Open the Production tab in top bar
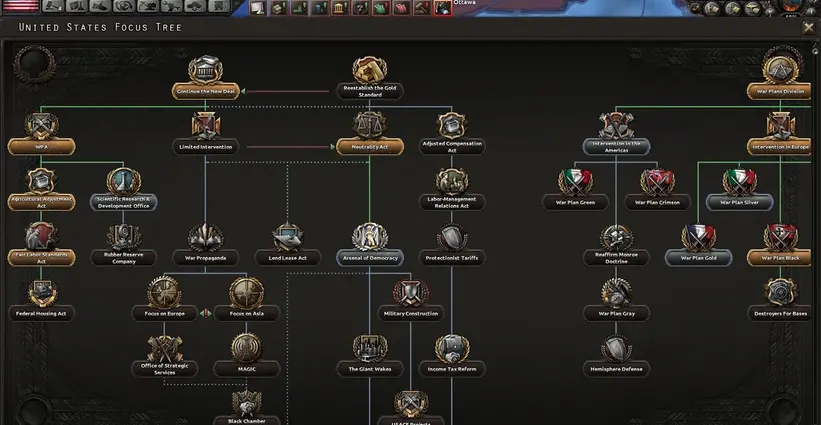Image resolution: width=821 pixels, height=425 pixels. click(172, 6)
